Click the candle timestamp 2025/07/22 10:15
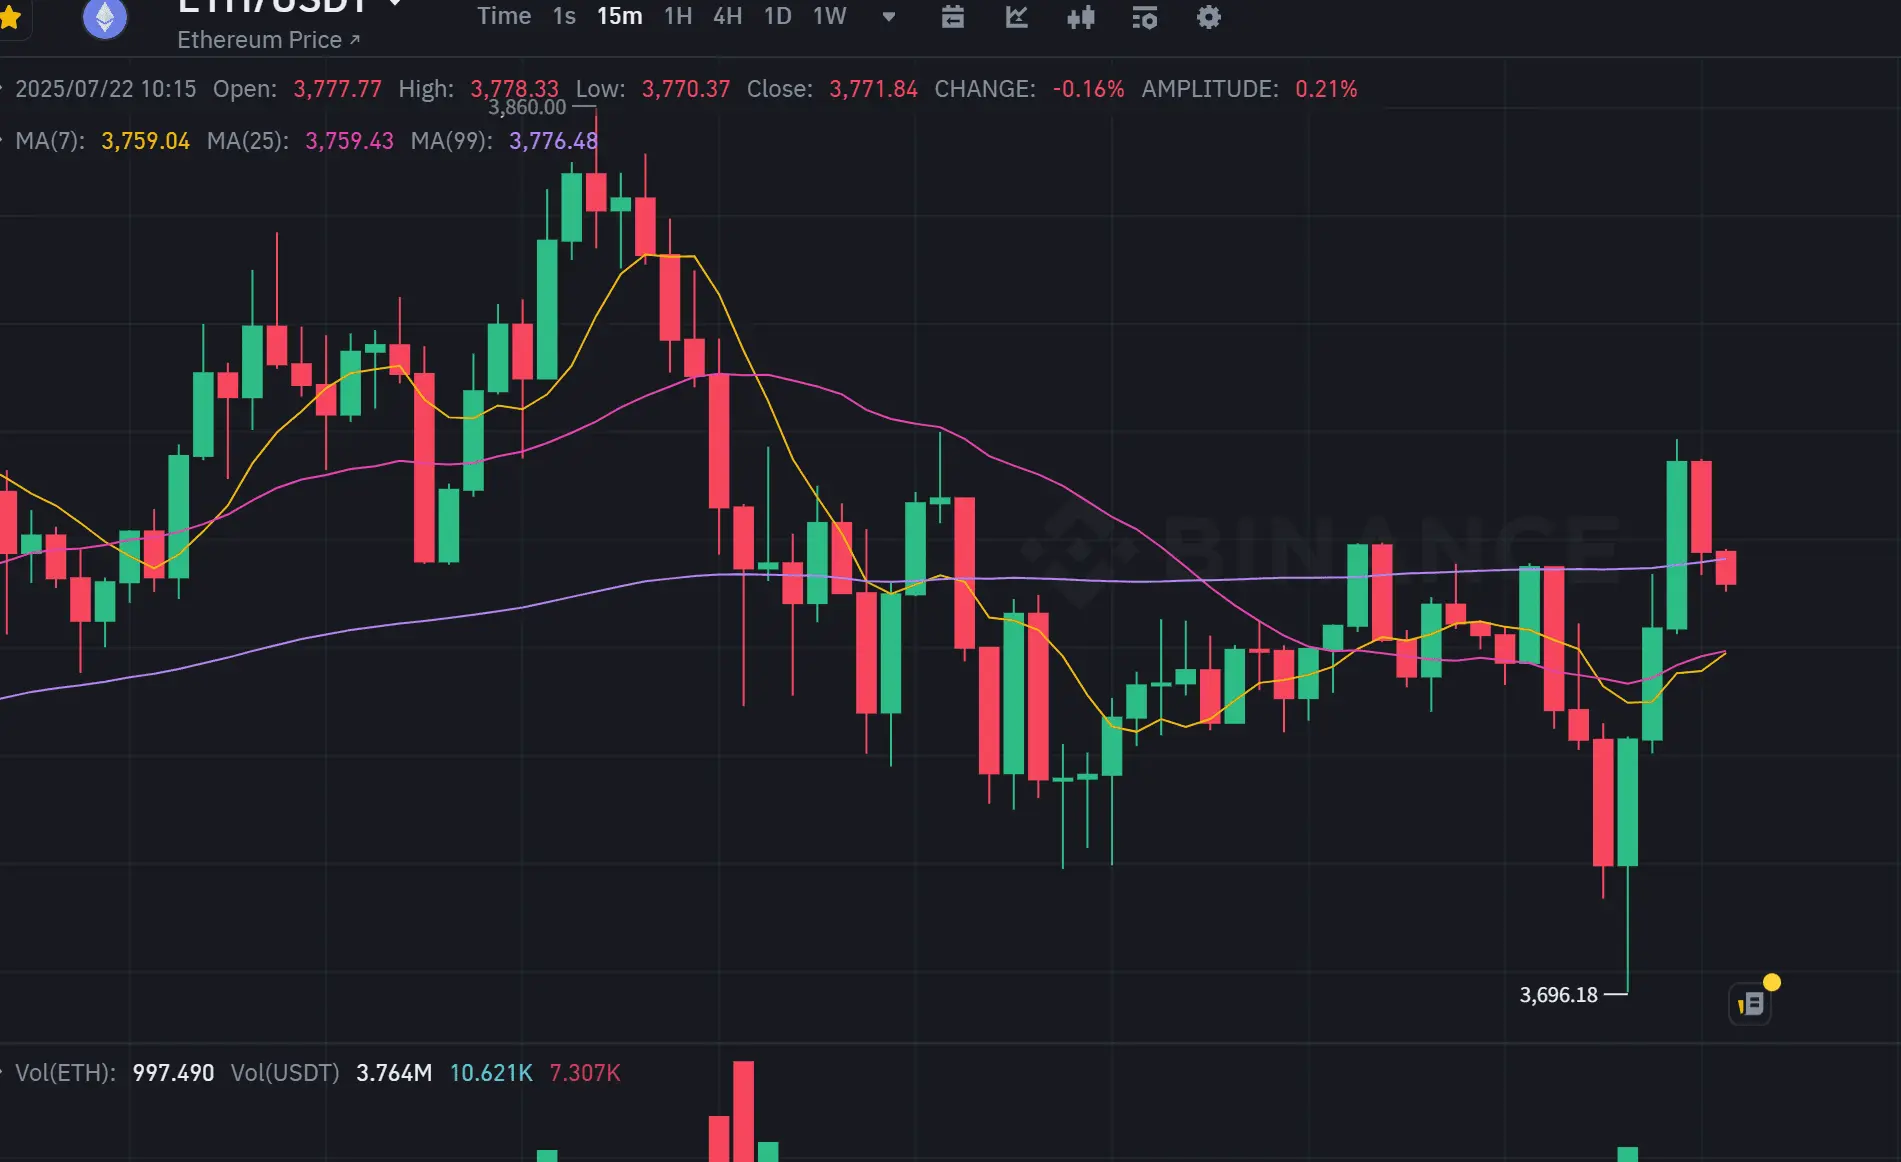Screen dimensions: 1901x1162 [x=106, y=89]
